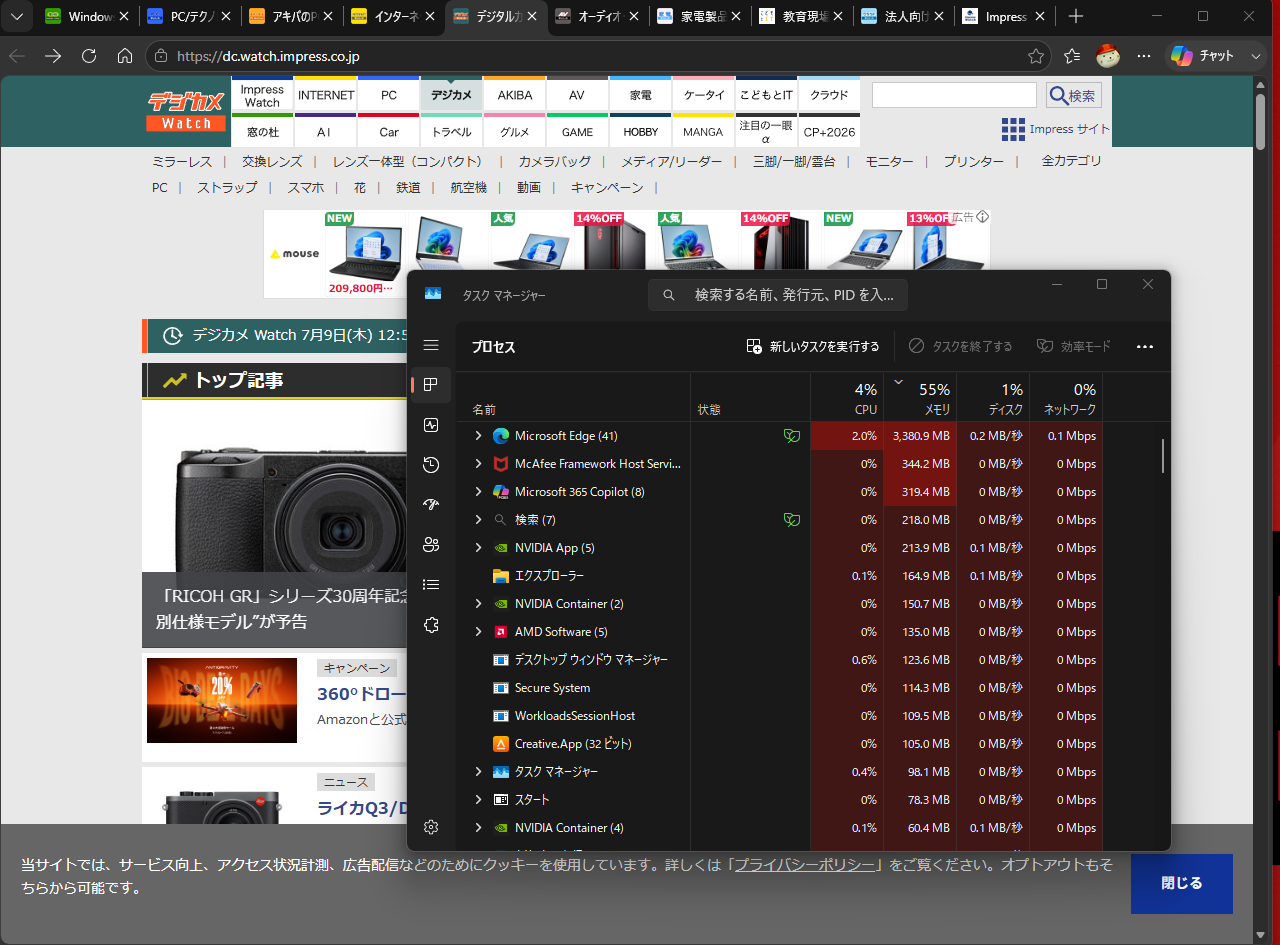The image size is (1280, 945).
Task: Expand NVIDIA App (5) process group
Action: [x=478, y=548]
